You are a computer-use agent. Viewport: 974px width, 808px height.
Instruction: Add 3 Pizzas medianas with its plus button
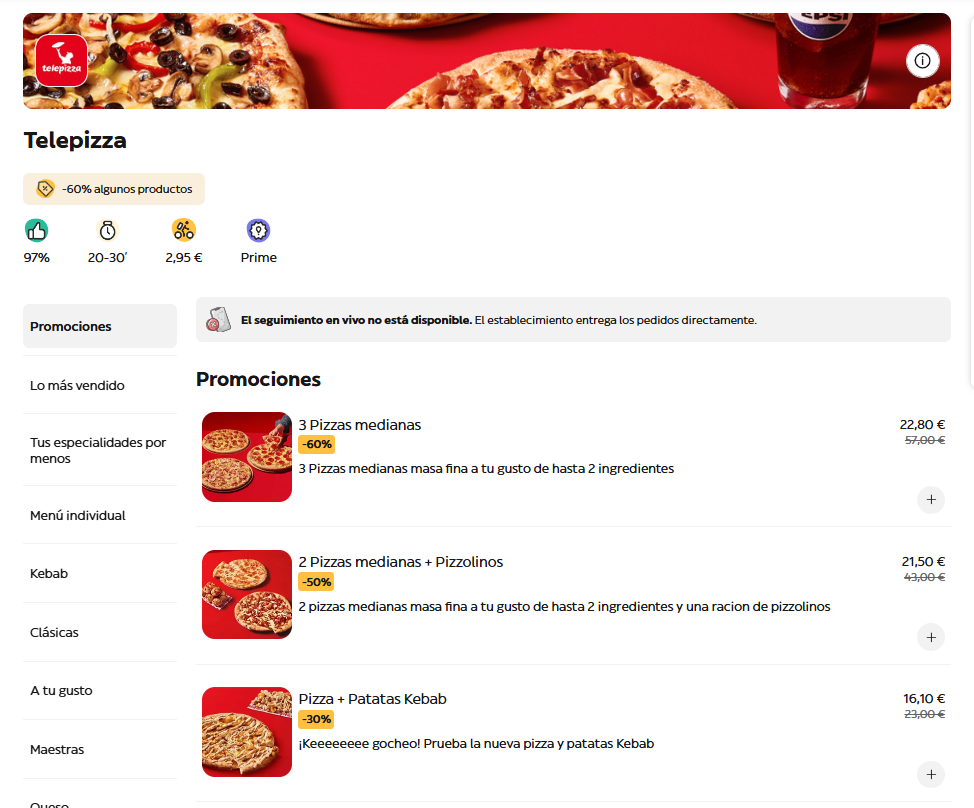[x=931, y=499]
